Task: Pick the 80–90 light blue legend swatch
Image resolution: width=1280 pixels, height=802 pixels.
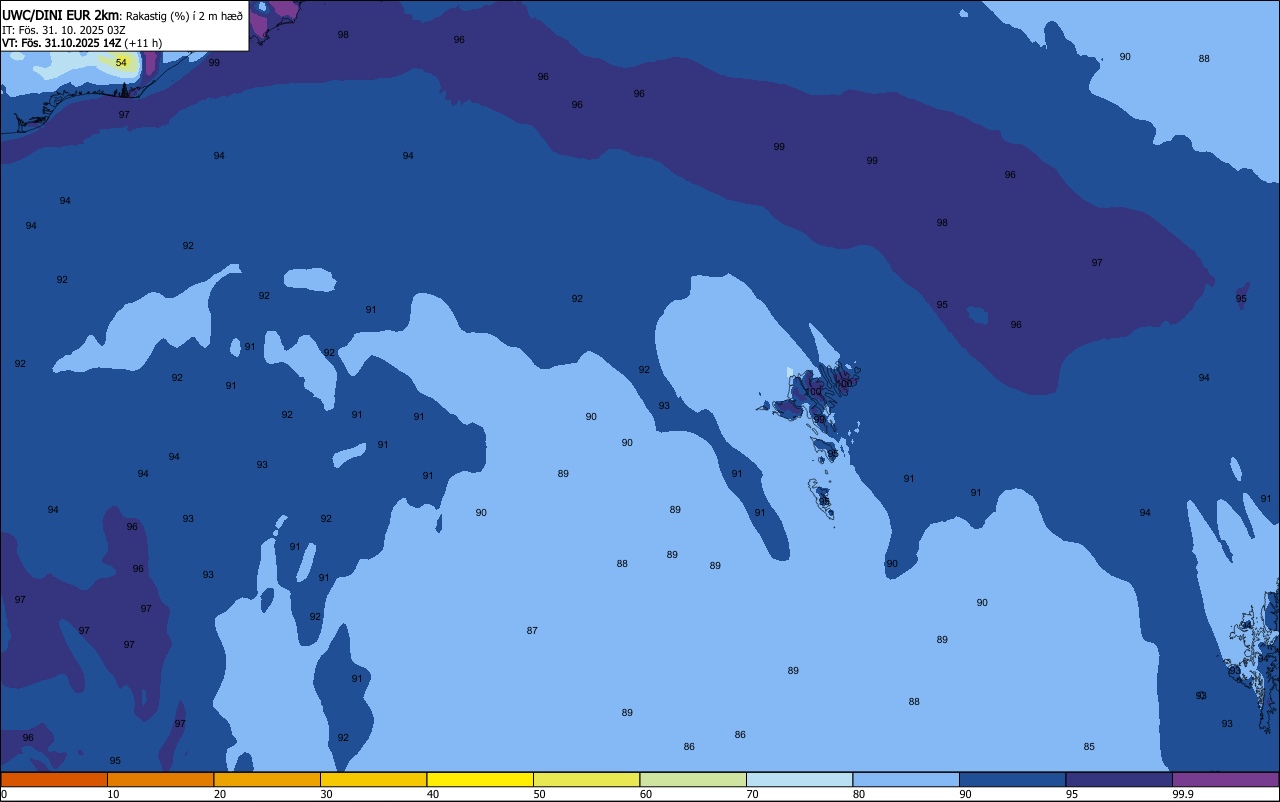Action: (906, 779)
